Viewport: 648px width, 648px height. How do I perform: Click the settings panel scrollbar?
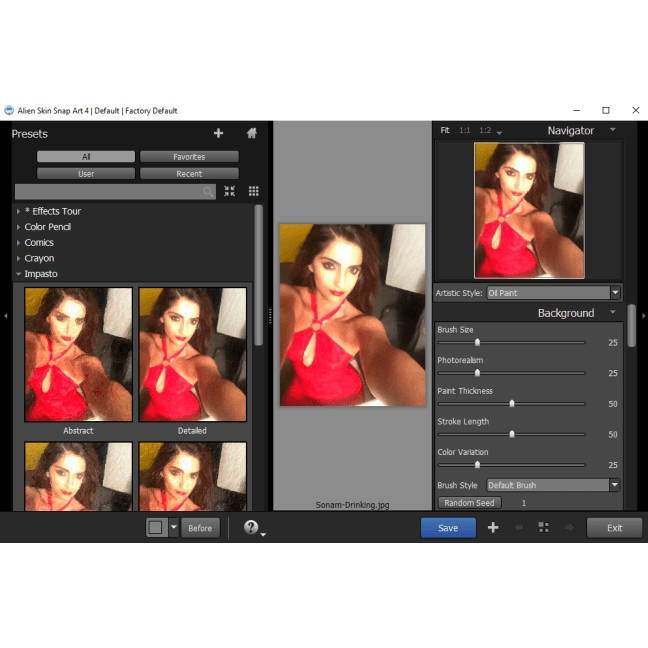pyautogui.click(x=631, y=326)
